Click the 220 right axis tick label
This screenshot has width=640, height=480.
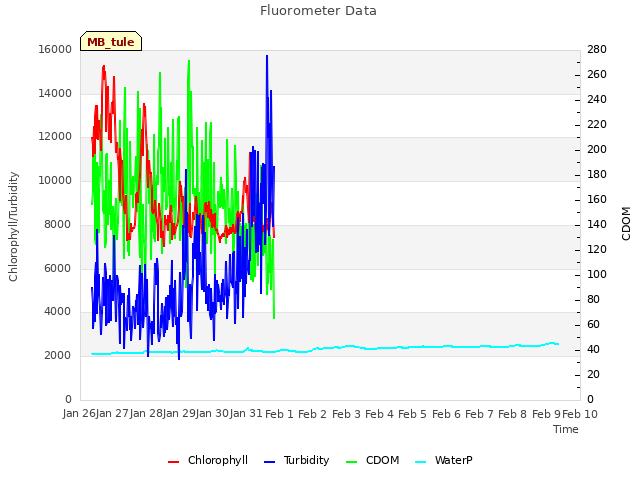597,124
